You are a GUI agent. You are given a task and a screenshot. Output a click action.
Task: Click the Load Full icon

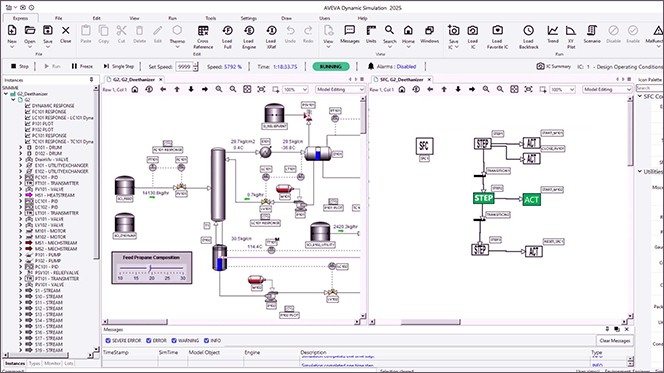227,30
